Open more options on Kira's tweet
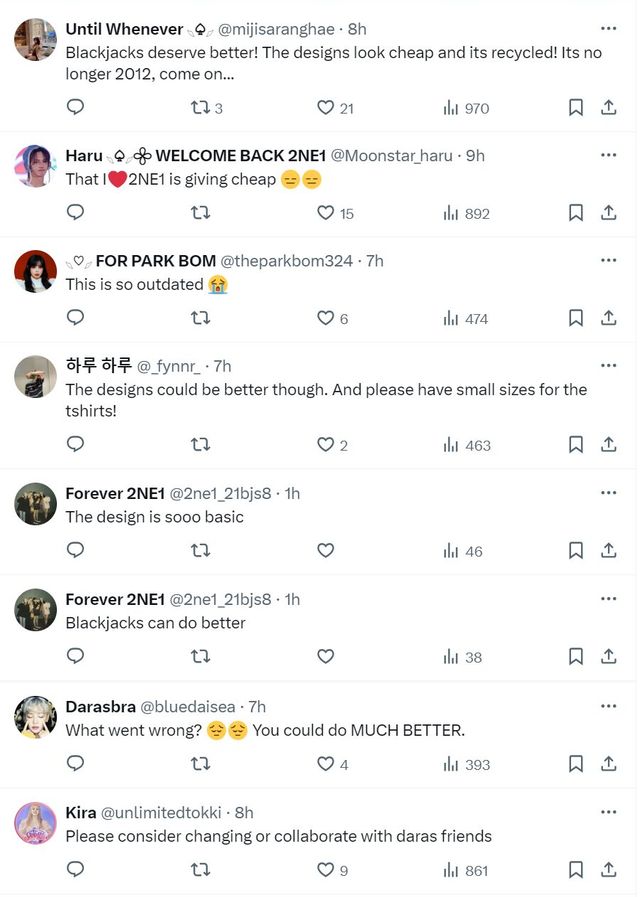The image size is (640, 897). (x=608, y=812)
